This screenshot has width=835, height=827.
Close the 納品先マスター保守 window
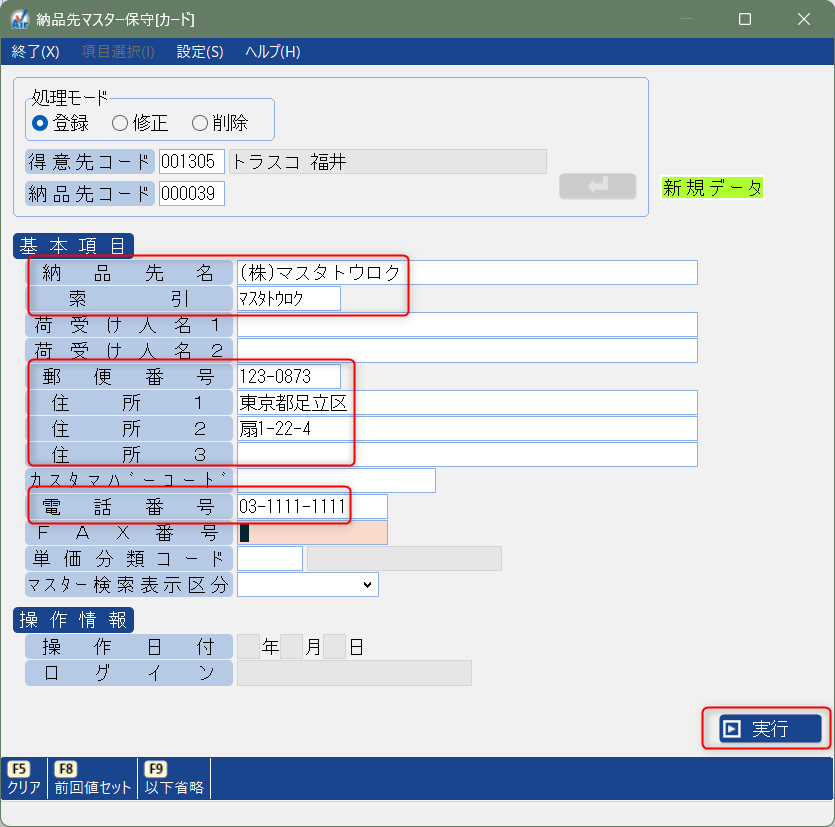[804, 19]
